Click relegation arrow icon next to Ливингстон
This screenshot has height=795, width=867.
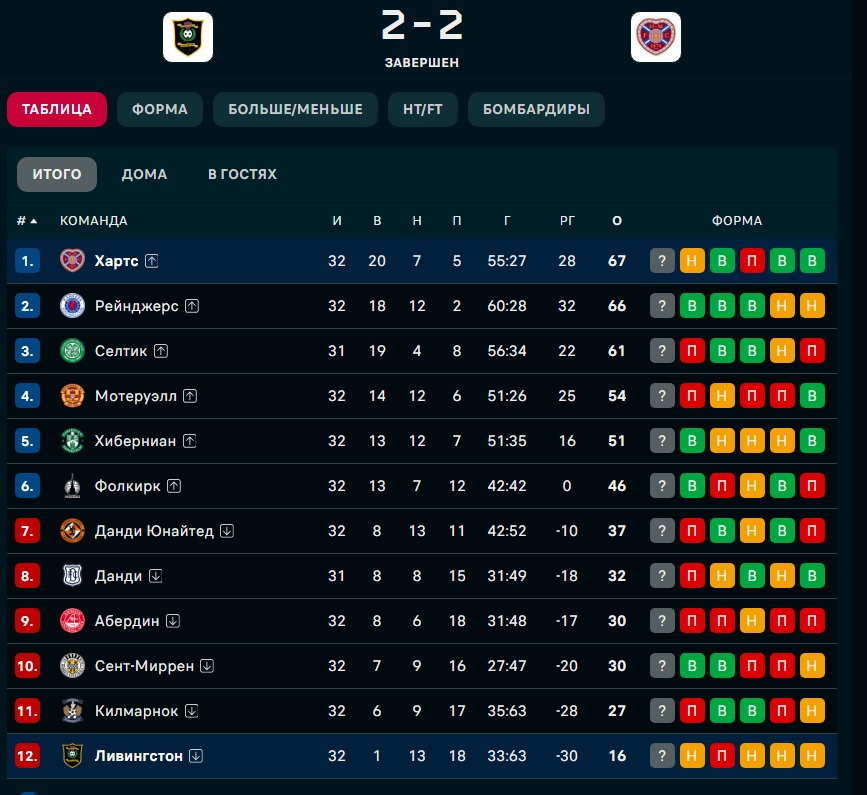(196, 756)
